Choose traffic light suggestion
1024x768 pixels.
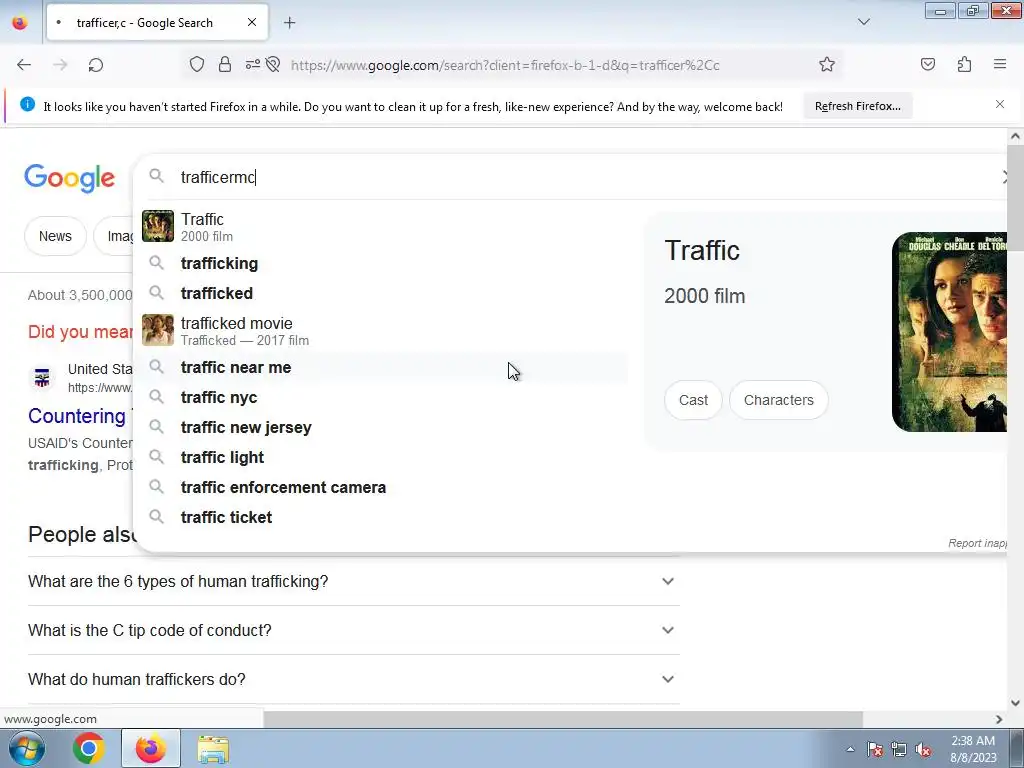[381, 458]
